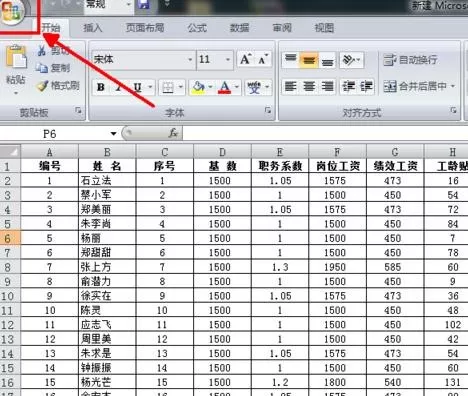Select cell with name 张上方
The image size is (468, 396).
tap(107, 267)
